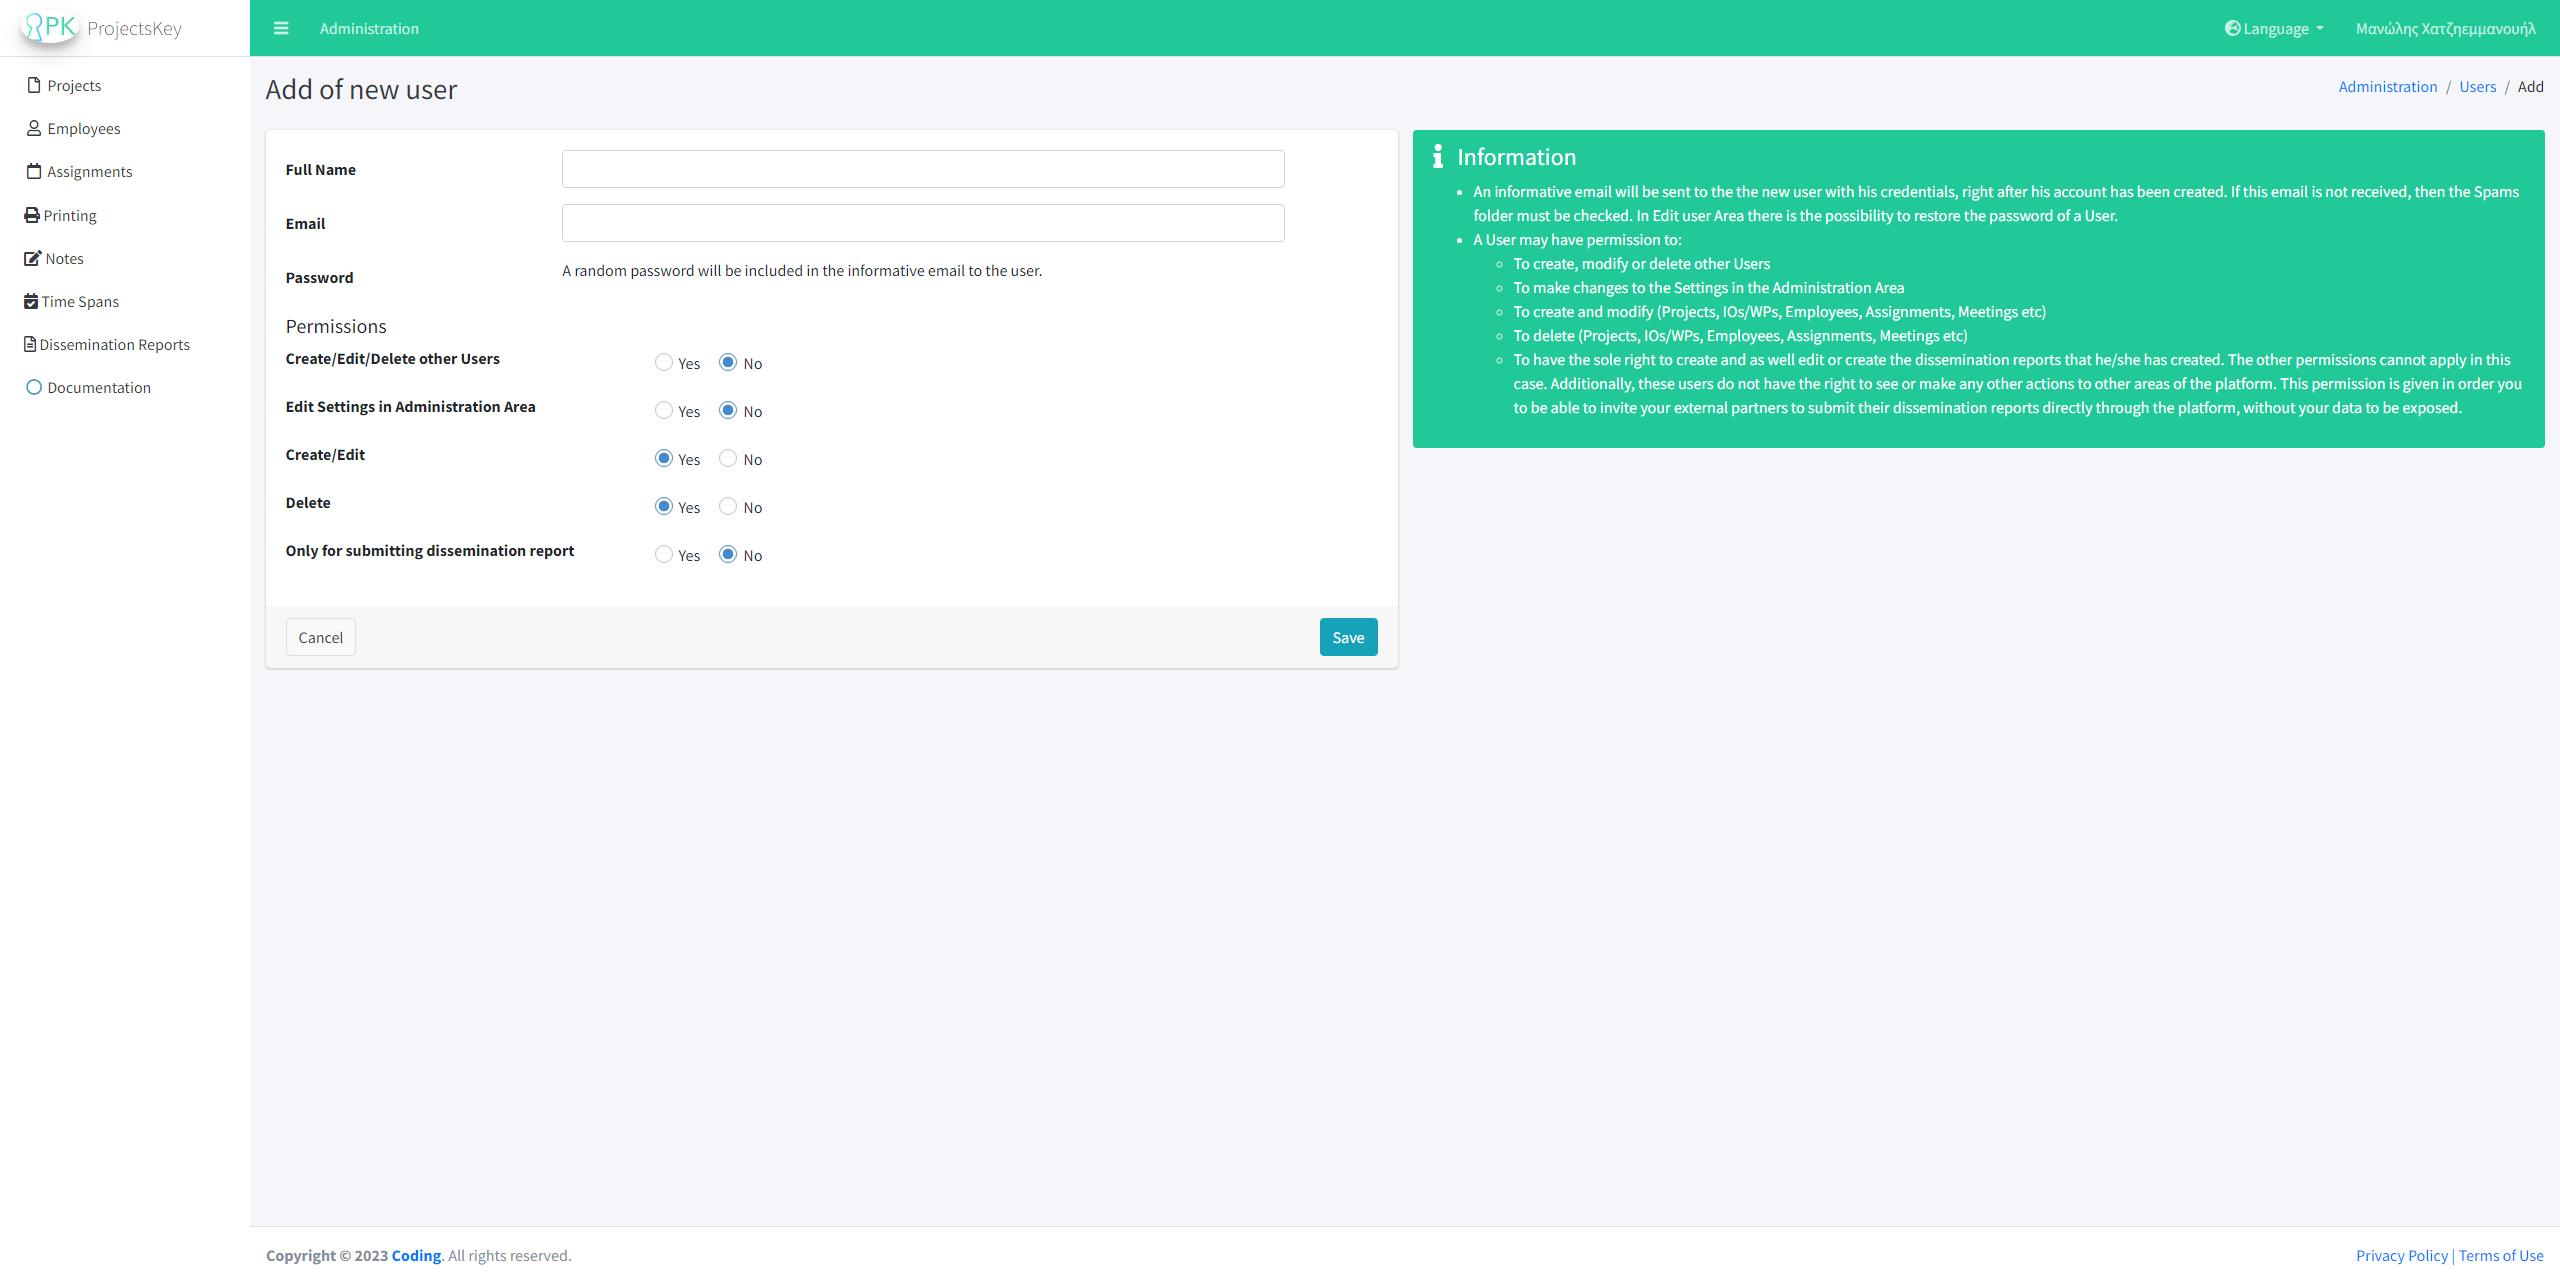Image resolution: width=2560 pixels, height=1283 pixels.
Task: Open Projects via its sidebar icon
Action: point(34,85)
